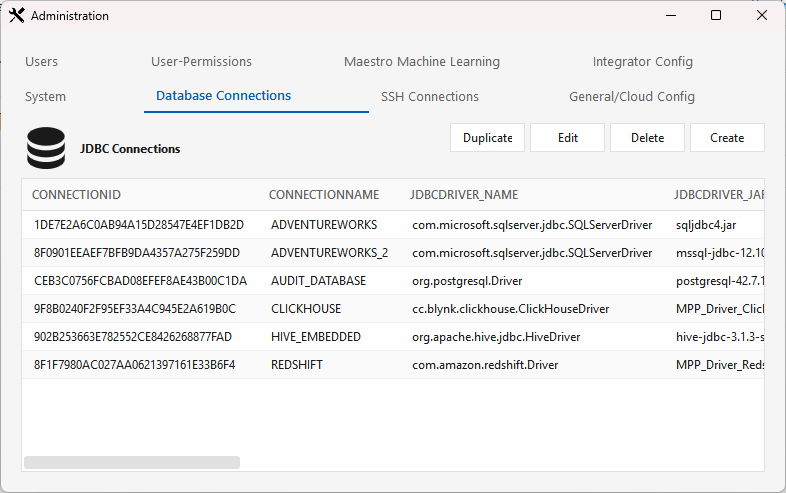Click the MPP_Driver jar cell in REDSHIFT row
Image resolution: width=786 pixels, height=493 pixels.
(720, 365)
